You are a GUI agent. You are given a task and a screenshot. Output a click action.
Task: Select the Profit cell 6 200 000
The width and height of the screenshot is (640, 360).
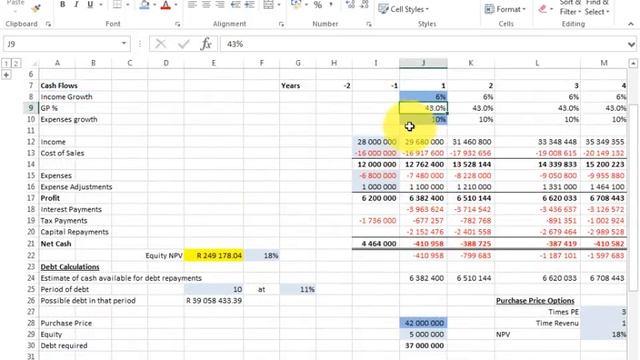point(376,198)
